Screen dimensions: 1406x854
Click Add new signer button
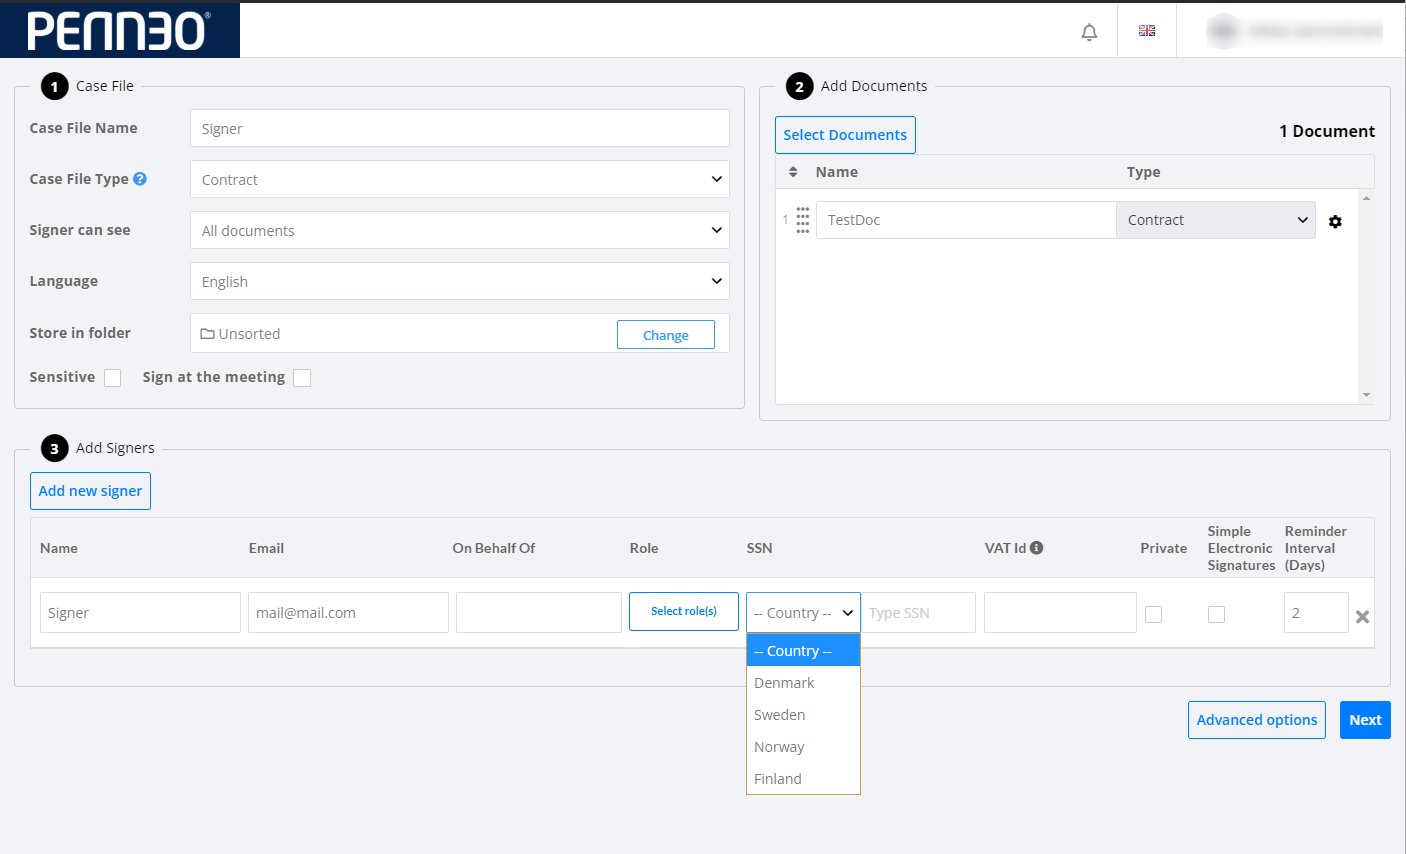[90, 491]
